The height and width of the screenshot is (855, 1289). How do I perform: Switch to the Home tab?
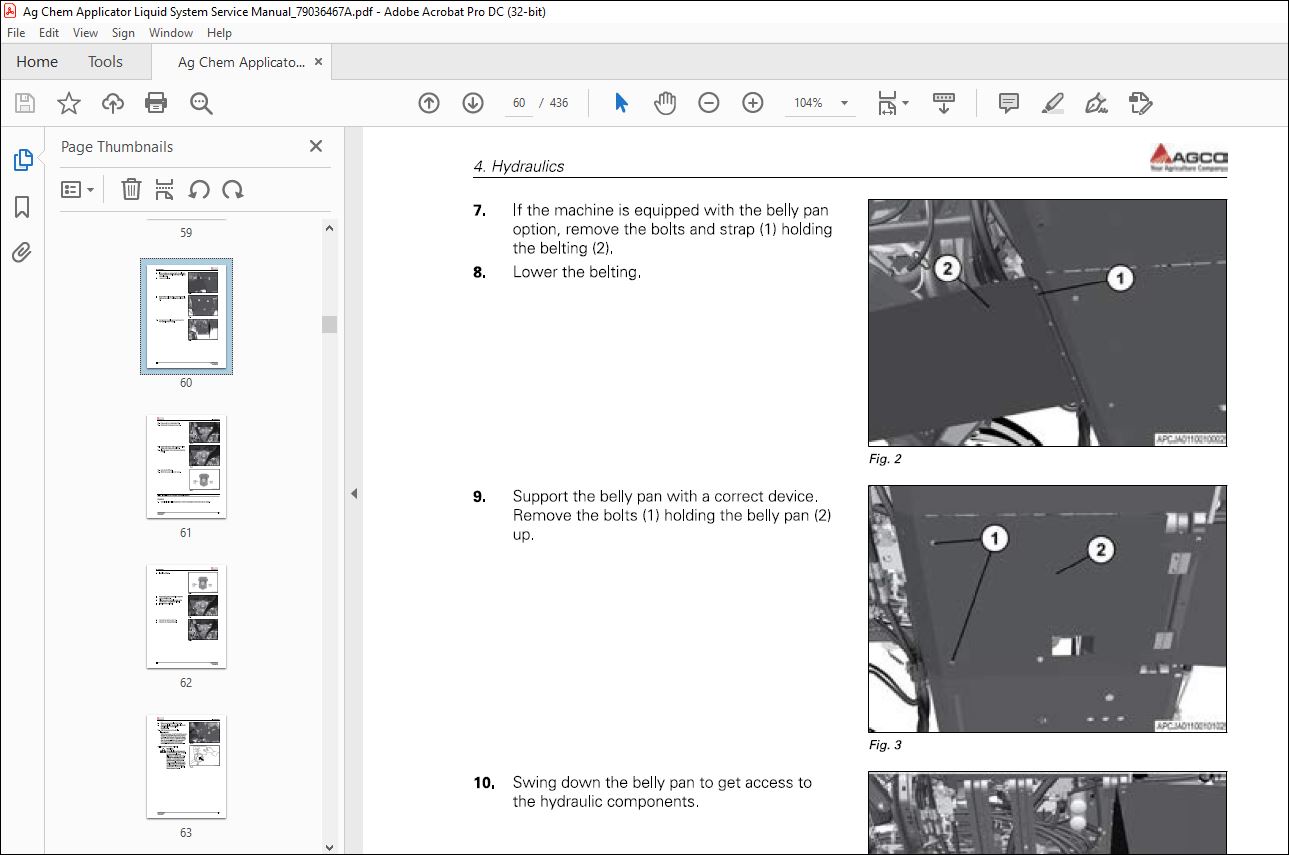(37, 62)
